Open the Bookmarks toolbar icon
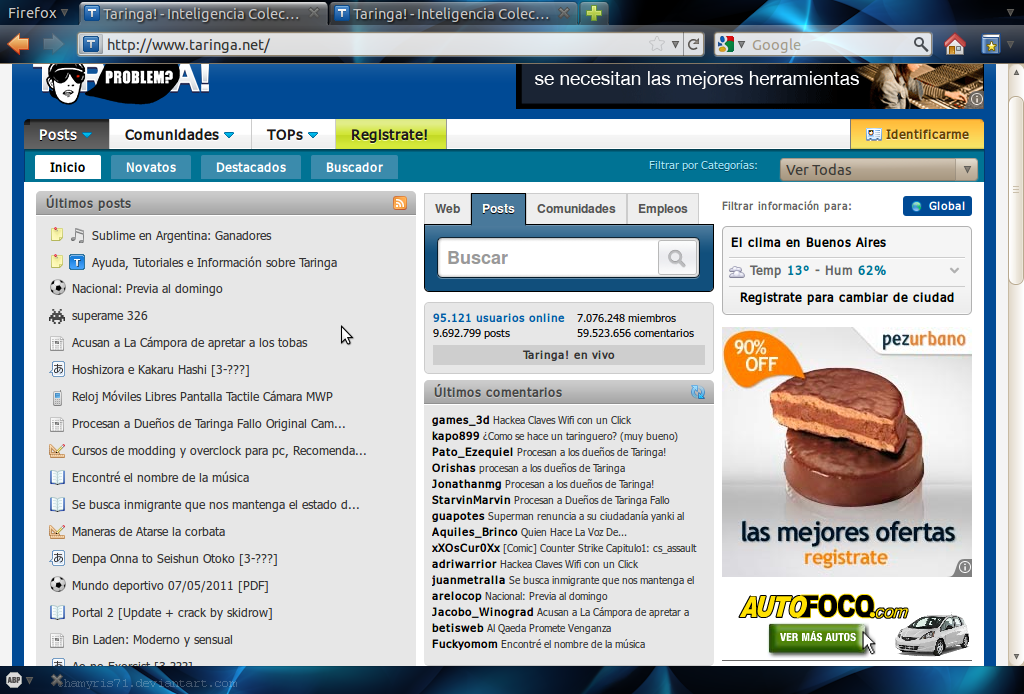 click(x=991, y=44)
